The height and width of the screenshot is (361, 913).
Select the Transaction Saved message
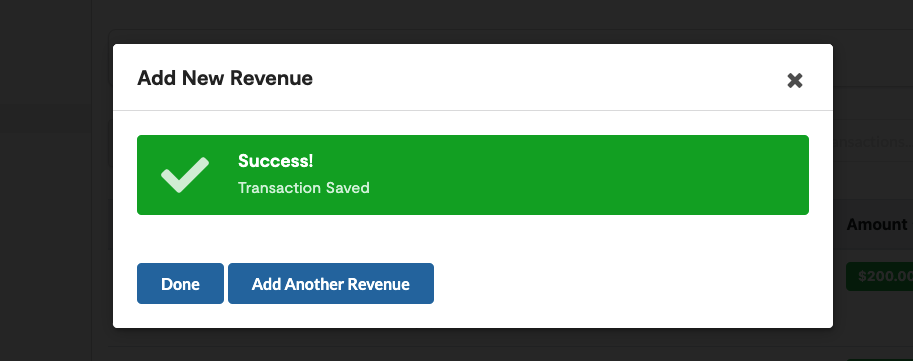click(x=303, y=188)
